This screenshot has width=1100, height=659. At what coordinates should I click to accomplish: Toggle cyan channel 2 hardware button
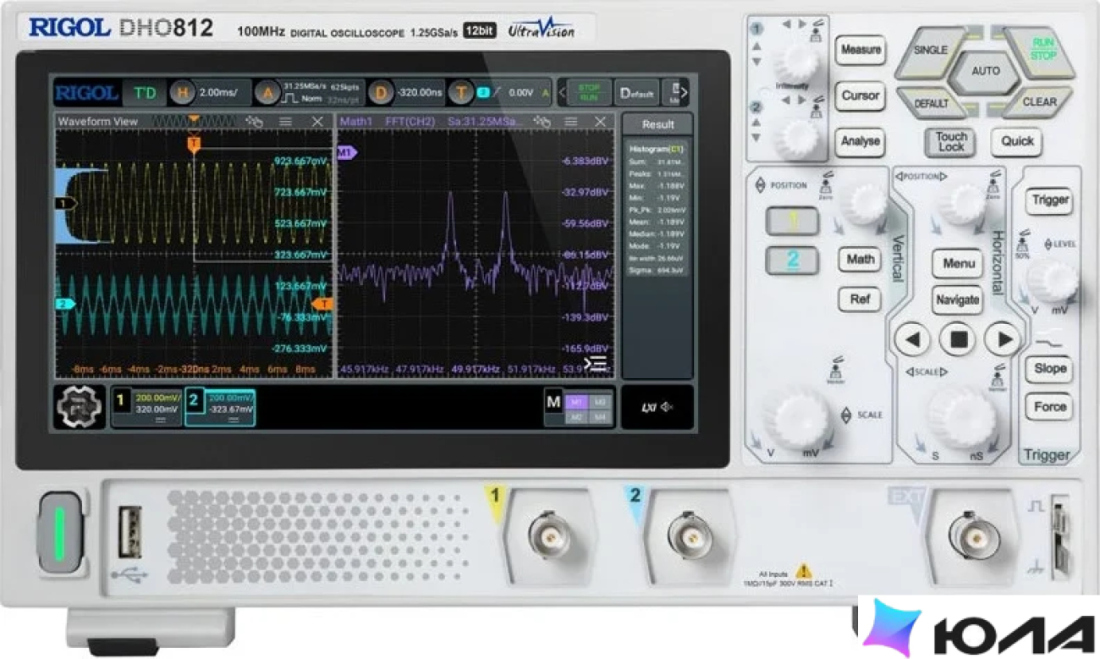792,260
